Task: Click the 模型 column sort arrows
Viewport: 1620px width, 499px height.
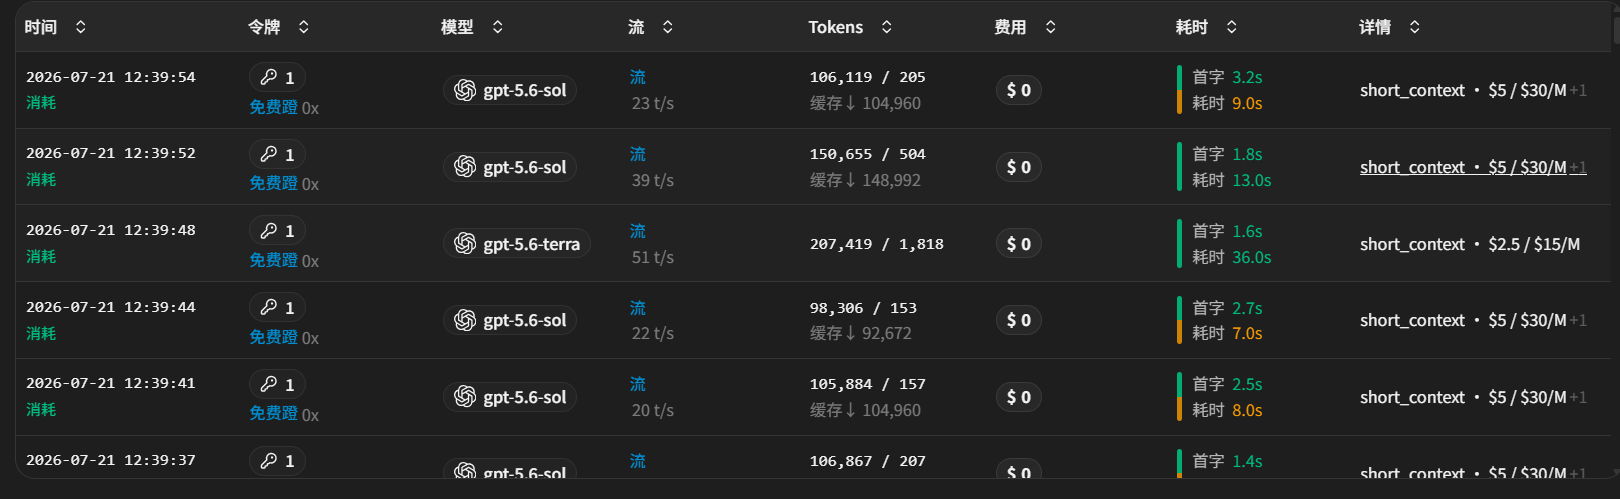Action: coord(498,27)
